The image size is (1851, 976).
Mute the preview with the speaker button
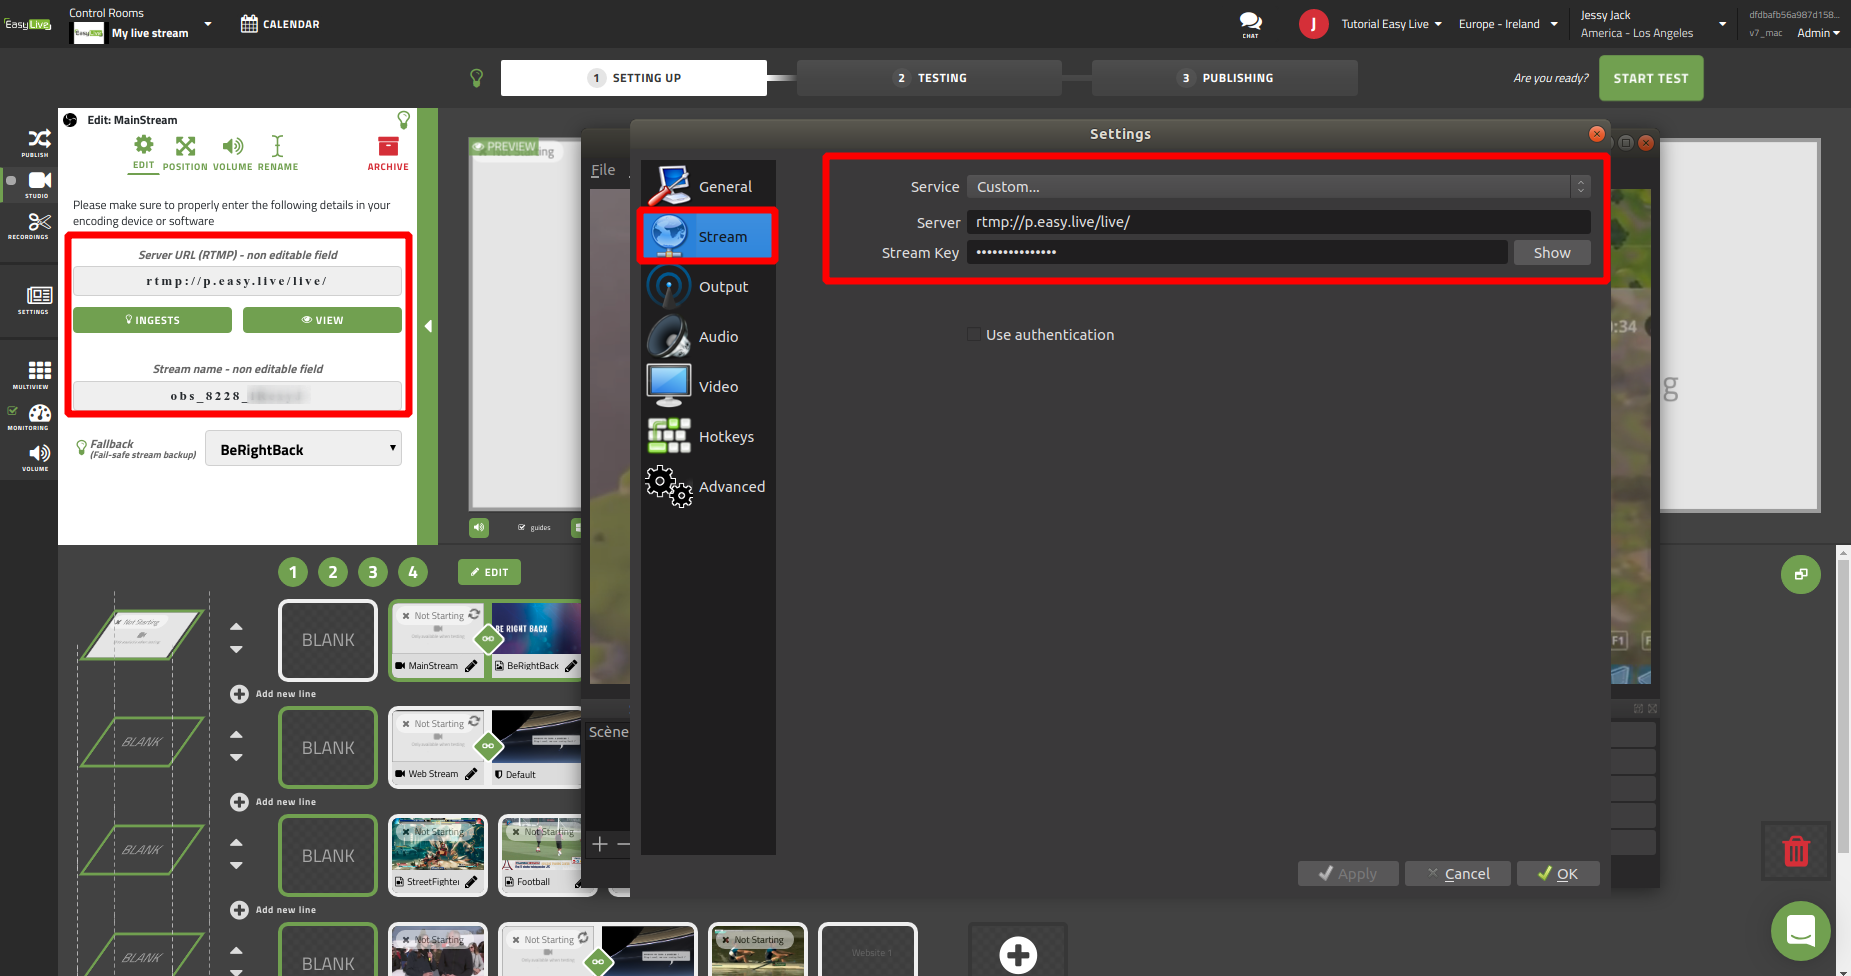pyautogui.click(x=479, y=527)
